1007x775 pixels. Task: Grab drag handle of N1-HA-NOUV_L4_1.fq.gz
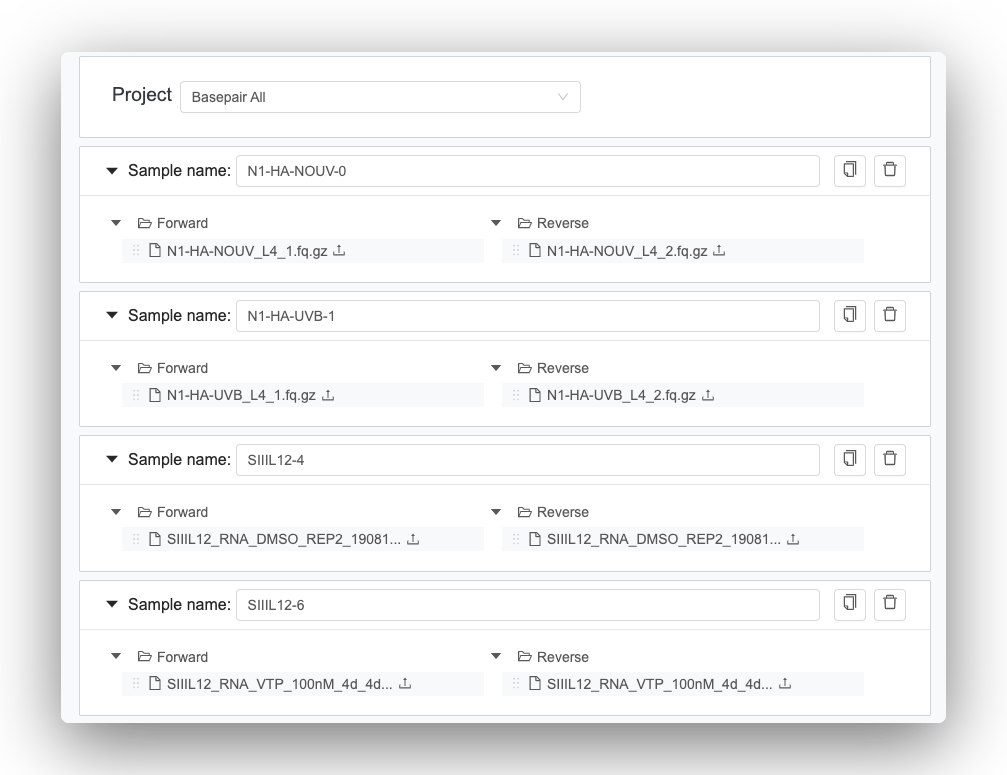pyautogui.click(x=136, y=250)
